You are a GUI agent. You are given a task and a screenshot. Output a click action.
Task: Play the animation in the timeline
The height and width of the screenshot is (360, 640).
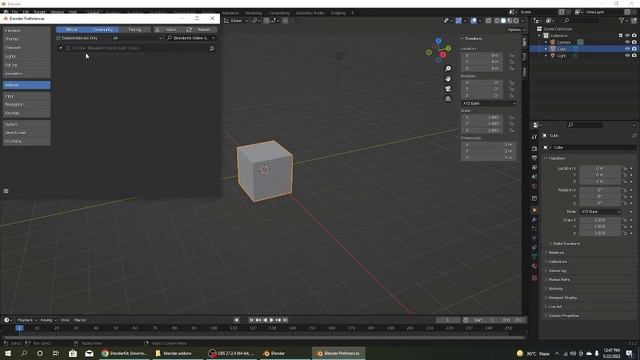(272, 320)
